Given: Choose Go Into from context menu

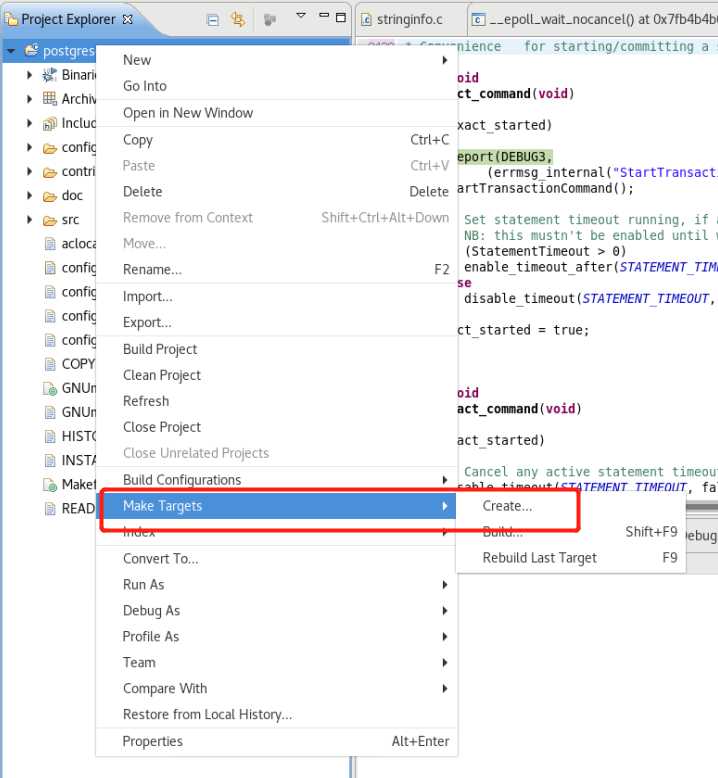Looking at the screenshot, I should (x=276, y=86).
